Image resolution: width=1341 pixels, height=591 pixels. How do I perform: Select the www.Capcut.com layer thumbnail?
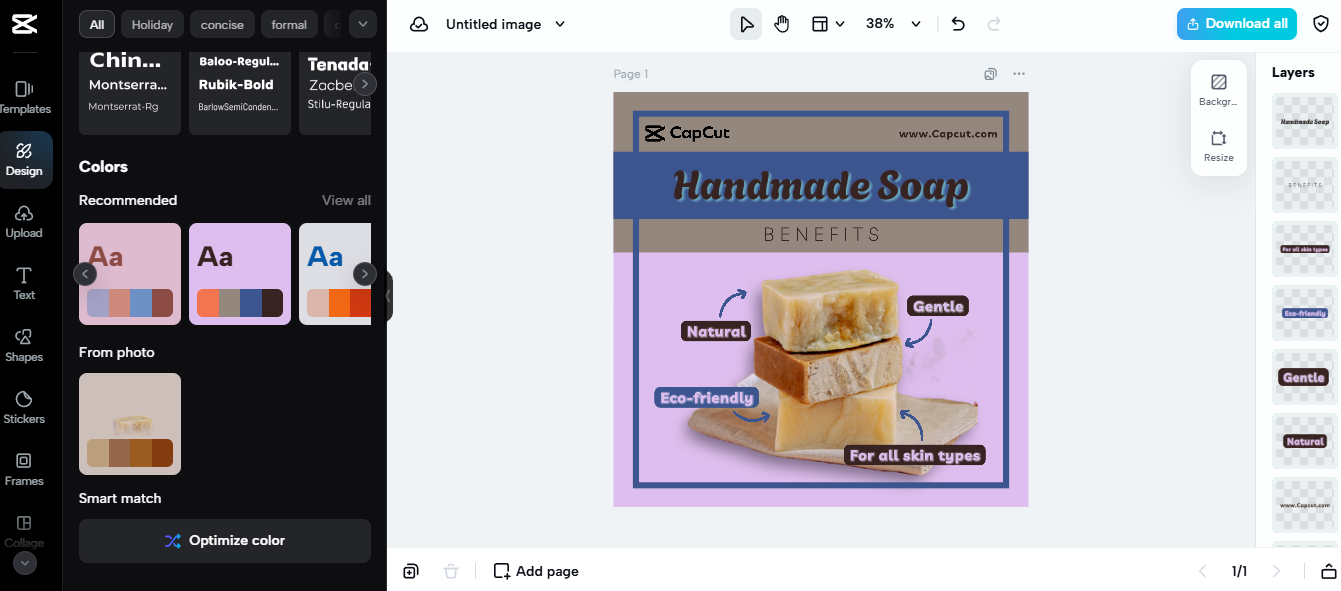coord(1304,505)
